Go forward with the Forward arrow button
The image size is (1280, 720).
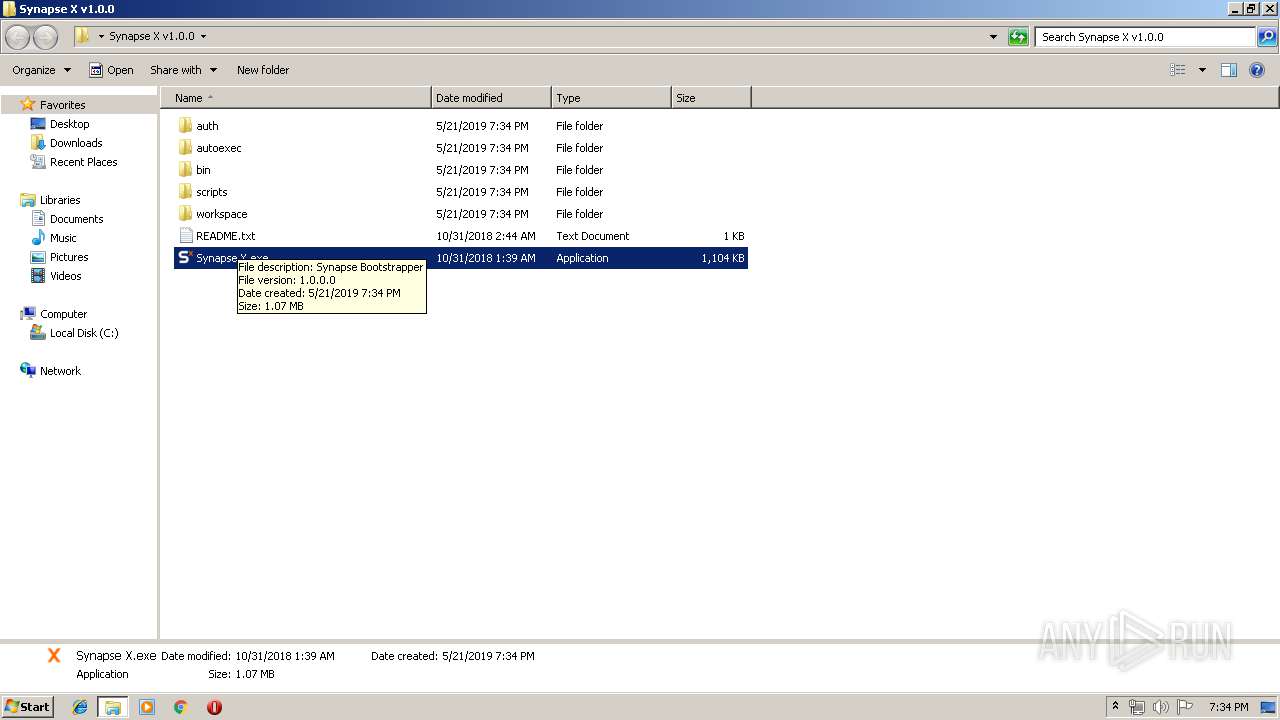tap(46, 37)
